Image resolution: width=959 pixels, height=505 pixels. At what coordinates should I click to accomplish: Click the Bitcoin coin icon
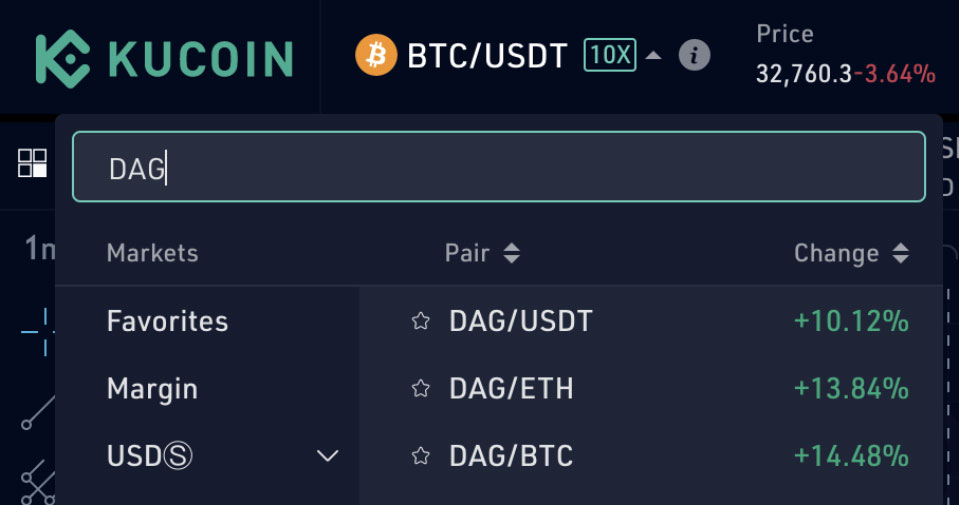(x=376, y=55)
